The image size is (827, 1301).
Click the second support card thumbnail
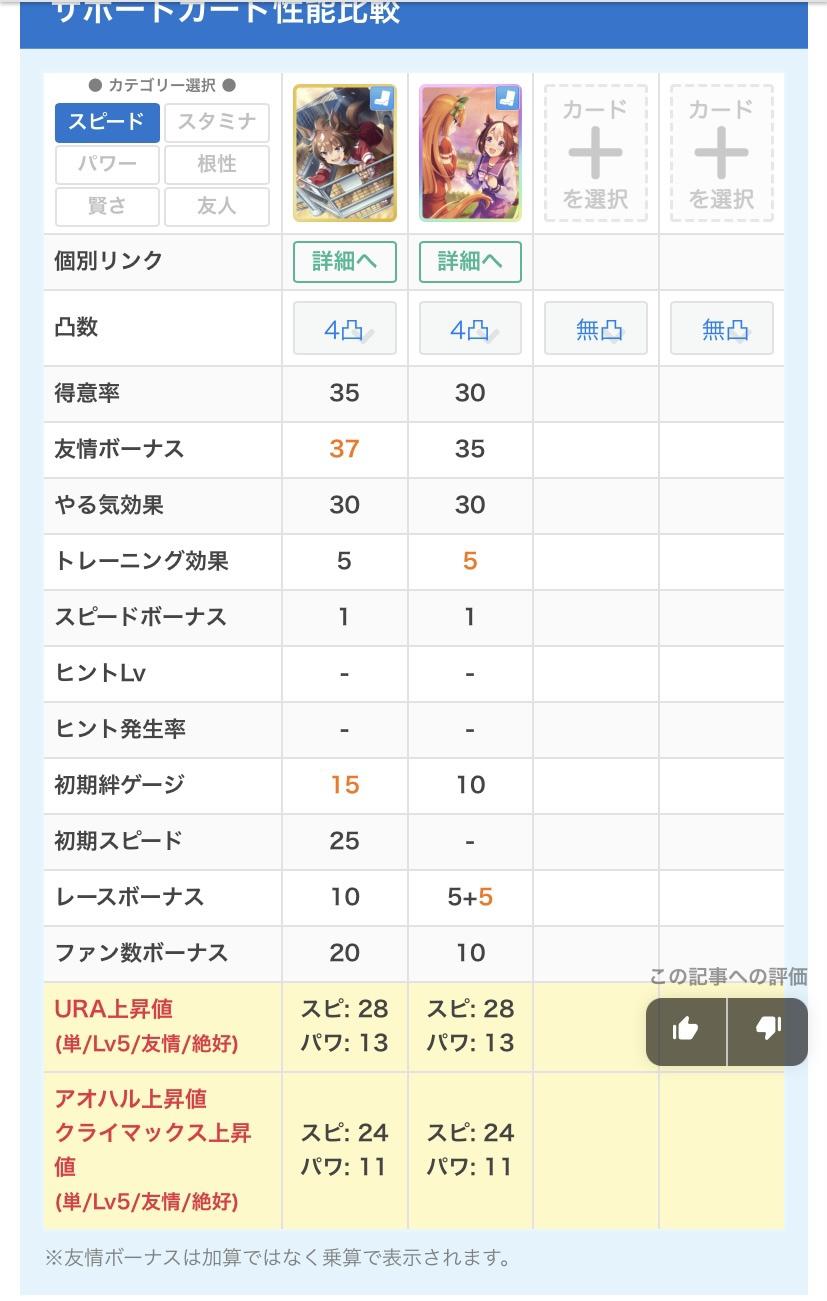(470, 153)
